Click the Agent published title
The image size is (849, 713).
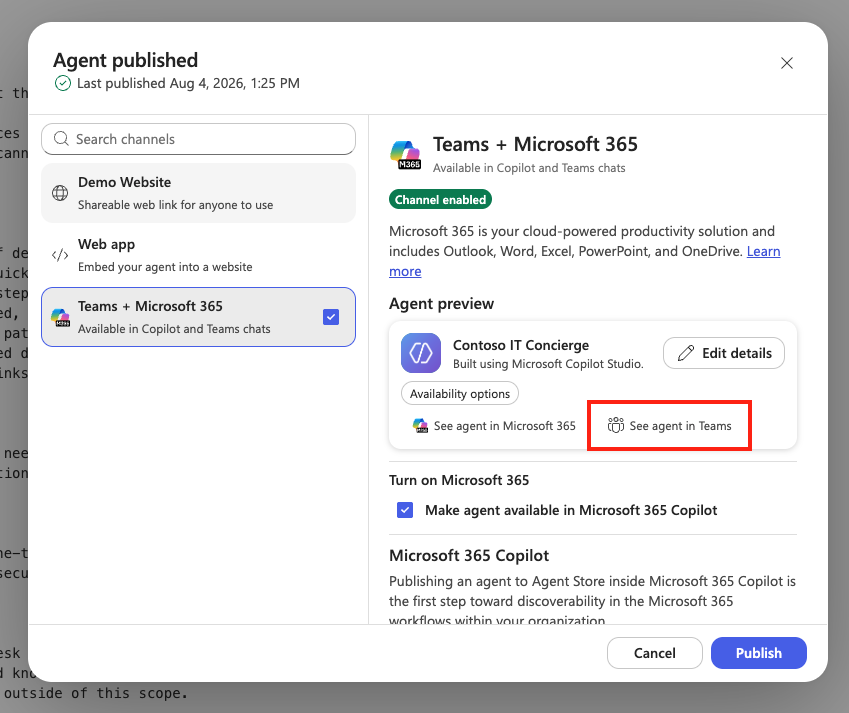coord(126,60)
